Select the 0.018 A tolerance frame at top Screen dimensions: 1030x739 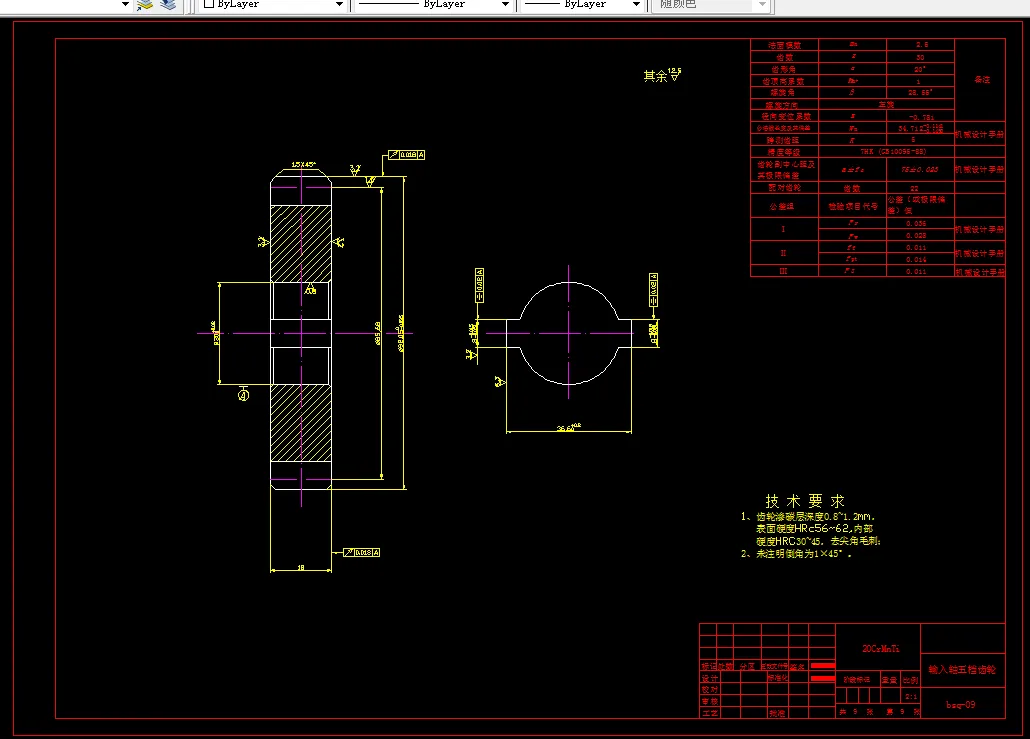406,155
